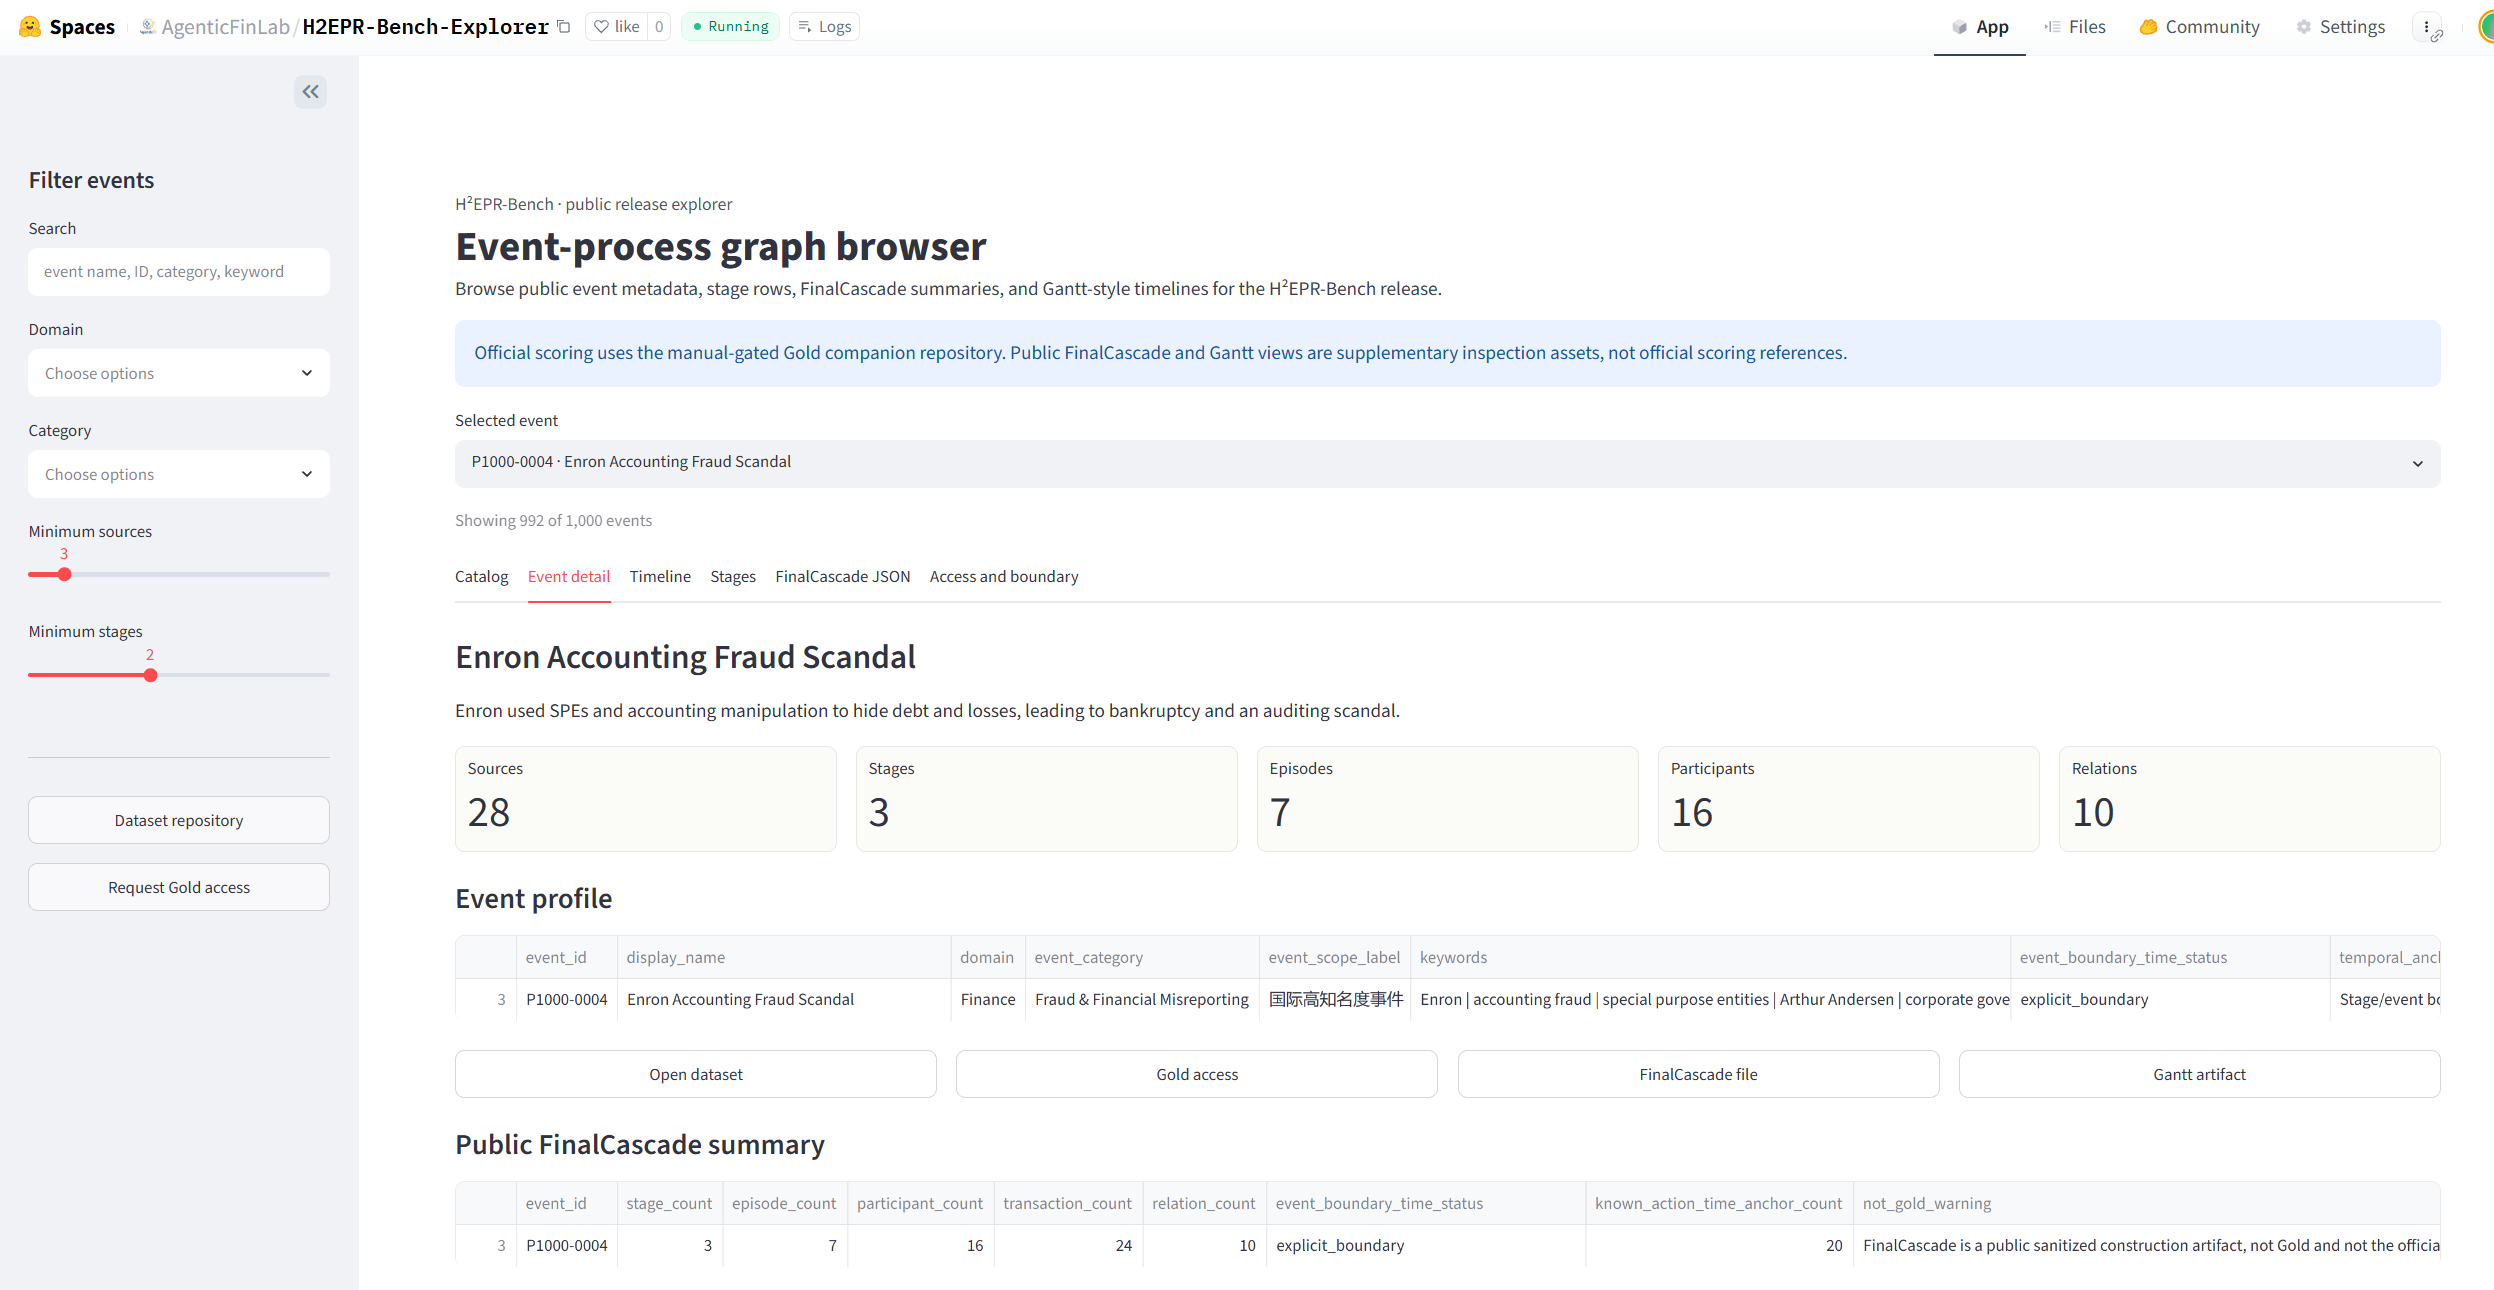Viewport: 2494px width, 1290px height.
Task: Collapse the sidebar with double-chevron icon
Action: click(311, 92)
